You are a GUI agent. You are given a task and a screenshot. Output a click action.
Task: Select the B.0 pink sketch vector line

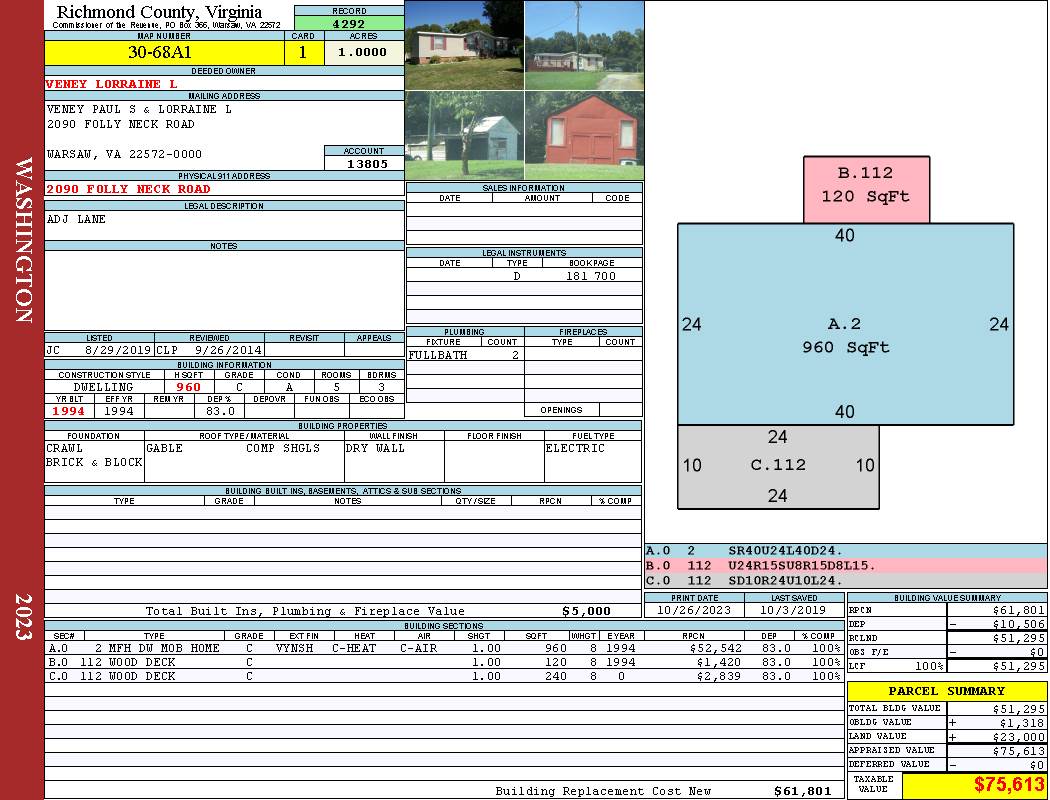(845, 566)
